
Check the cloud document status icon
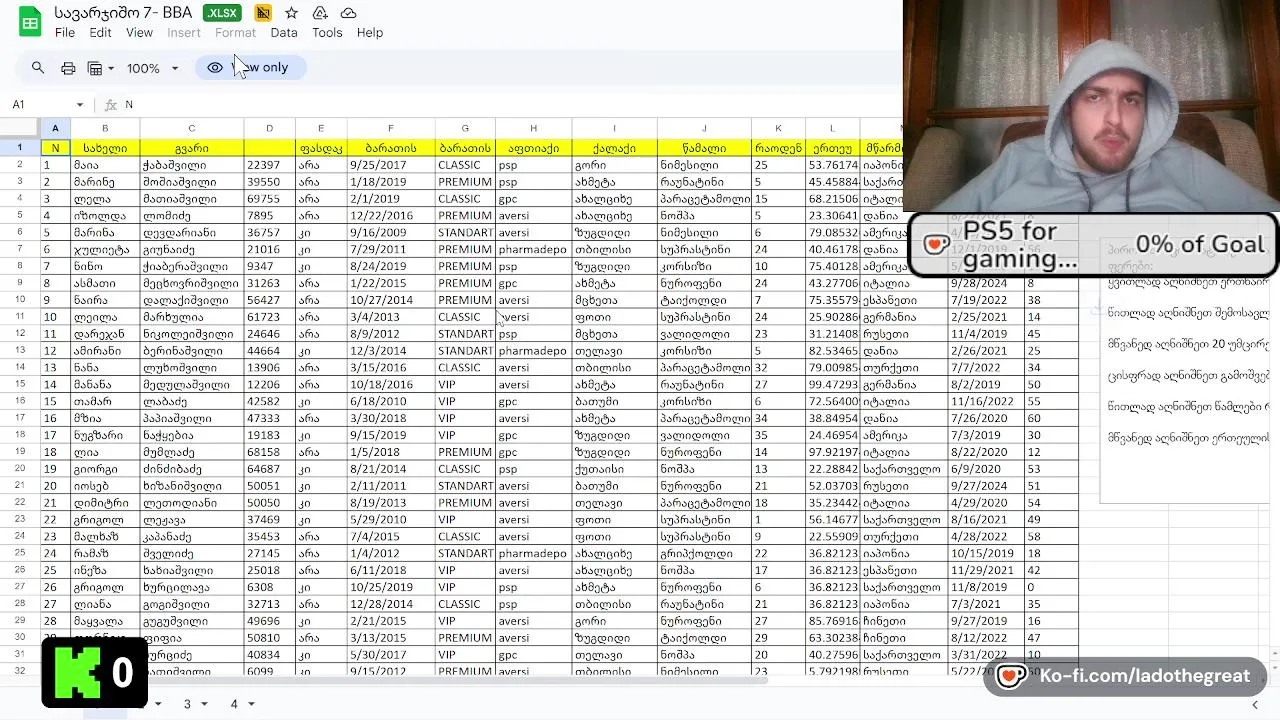tap(348, 13)
